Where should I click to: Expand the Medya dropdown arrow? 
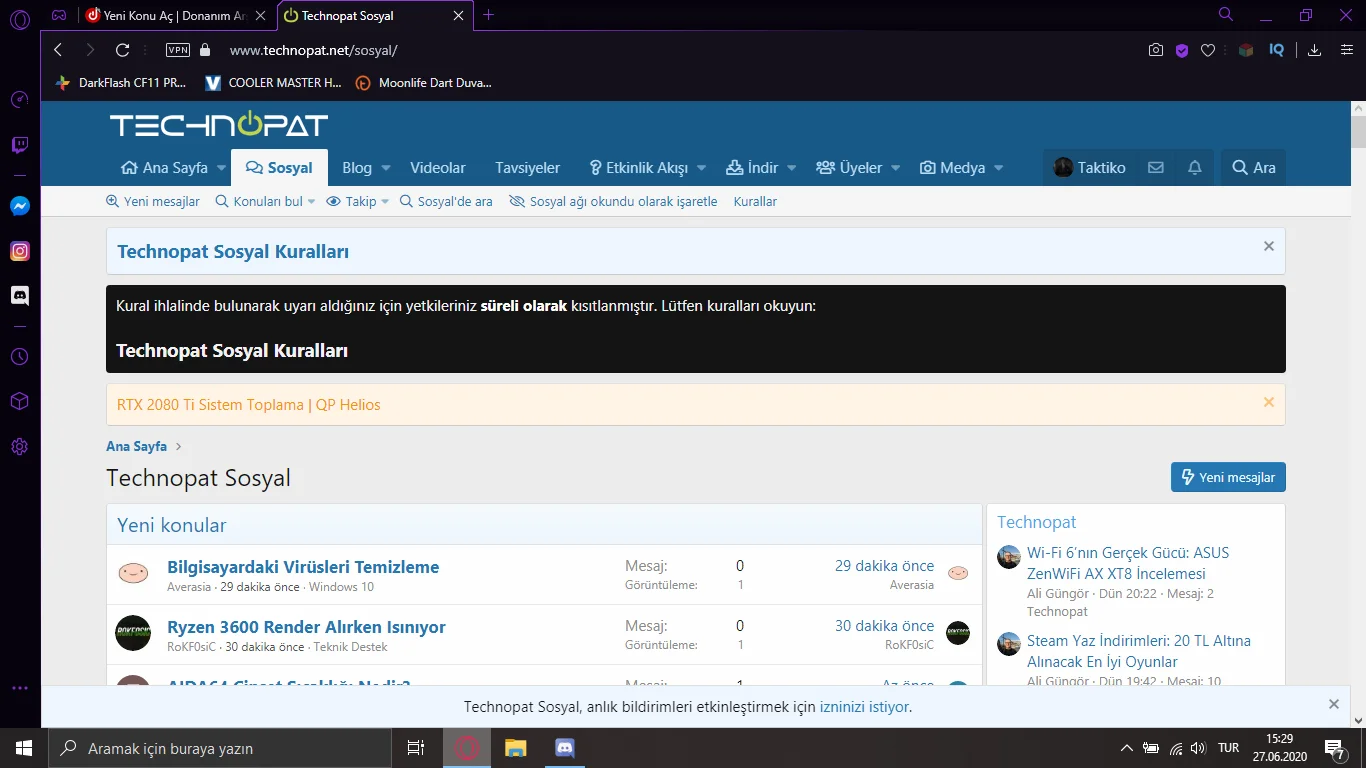pos(999,168)
